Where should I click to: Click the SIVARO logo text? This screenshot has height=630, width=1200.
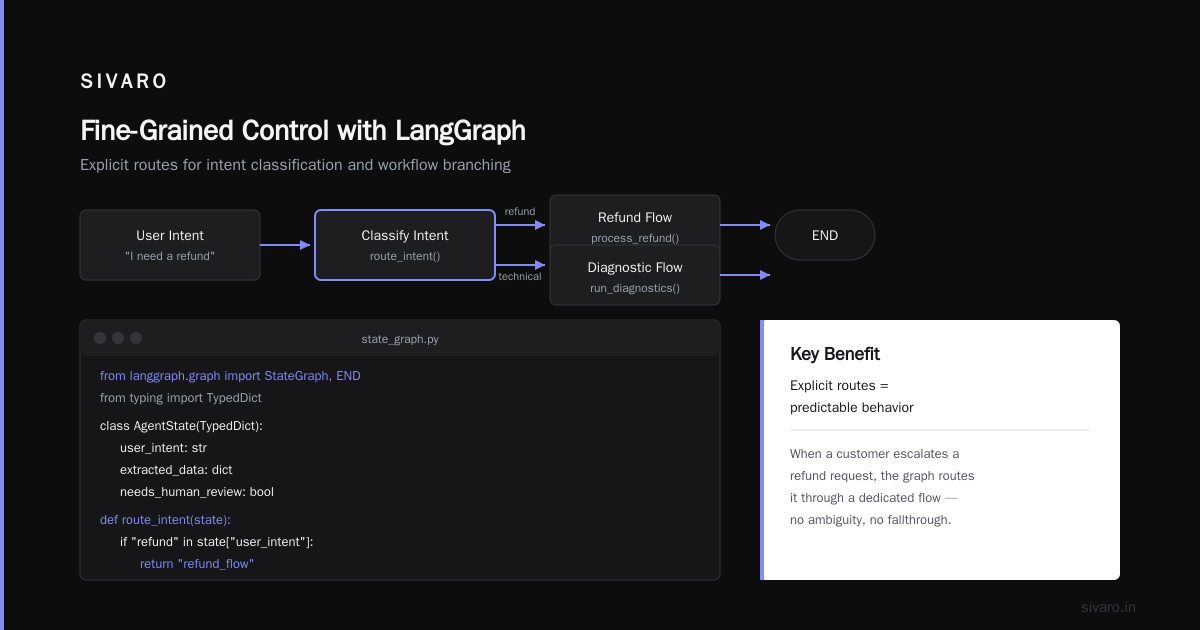[124, 82]
